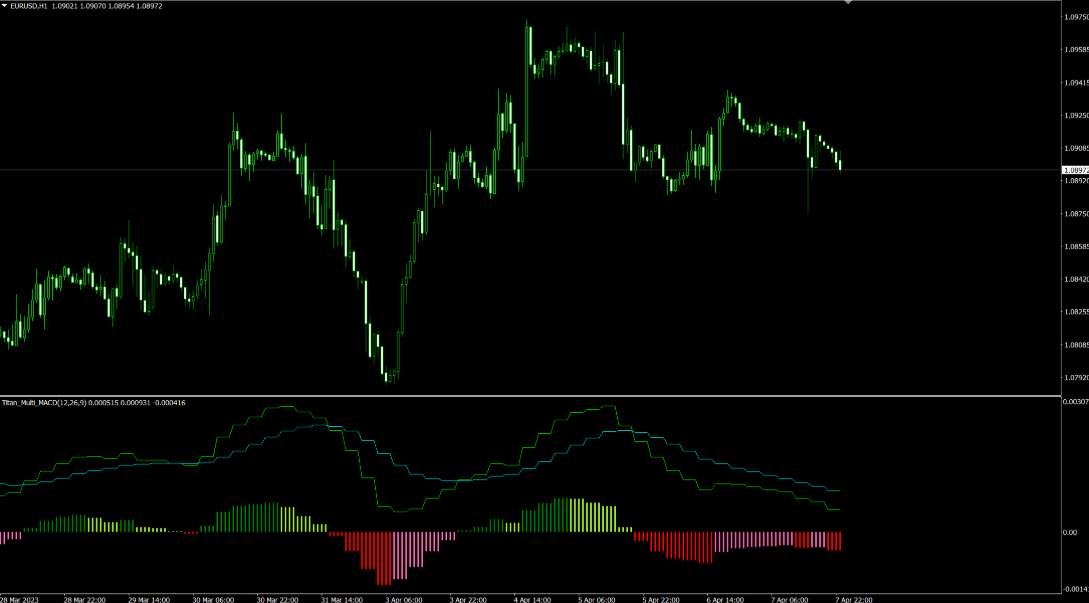The image size is (1089, 603).
Task: Click the 7 Apr 22:00 time label
Action: pos(856,599)
